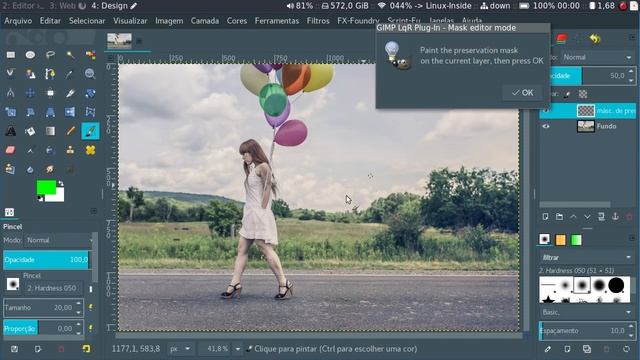Open the brush filtrar tag dropdown
640x360 pixels.
coord(586,258)
